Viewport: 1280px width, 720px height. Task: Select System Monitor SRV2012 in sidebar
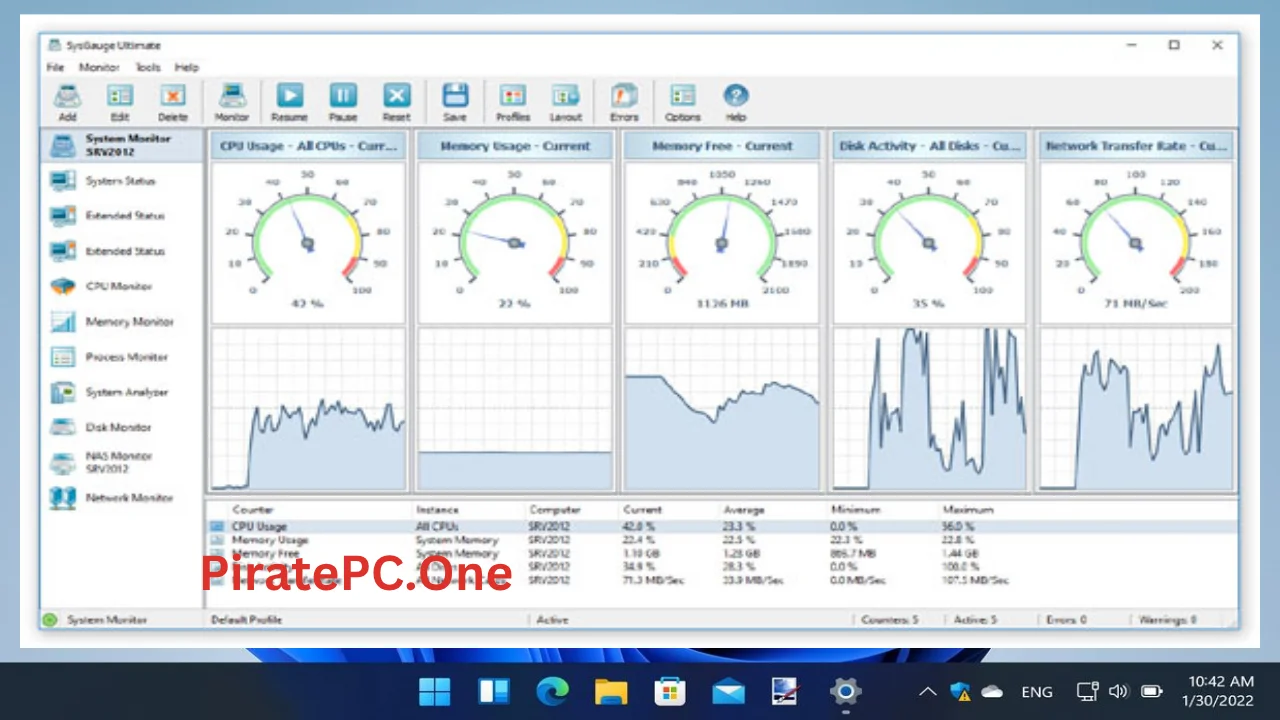(122, 145)
